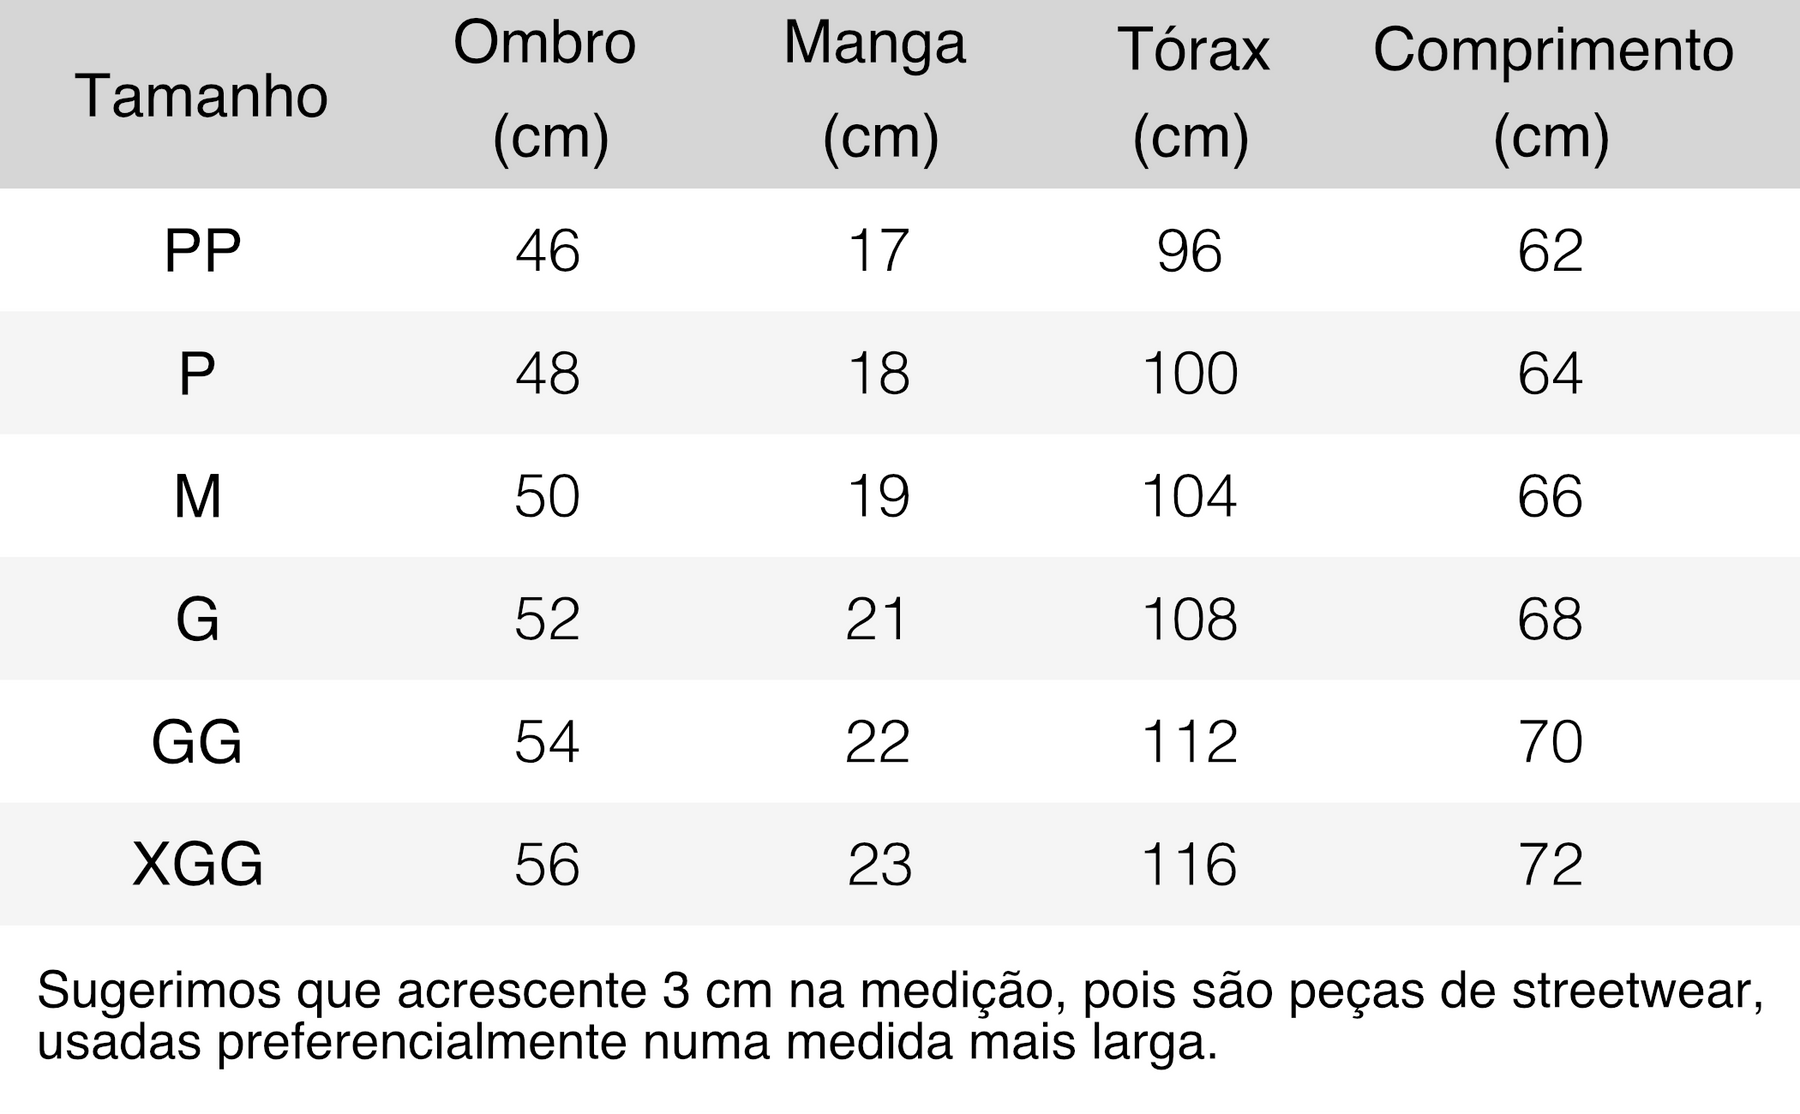Click chest value 100 in P row
Screen dimensions: 1800x1114
(x=1190, y=374)
